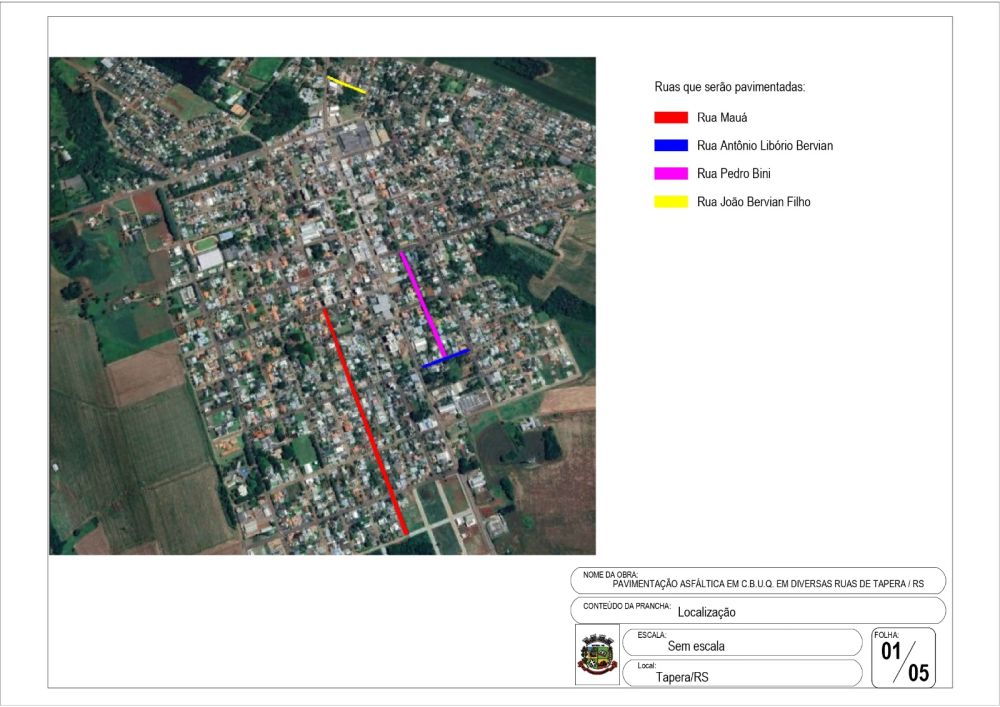Viewport: 1000px width, 707px height.
Task: Click the "Rua João Bervian Filho" label
Action: click(x=754, y=202)
